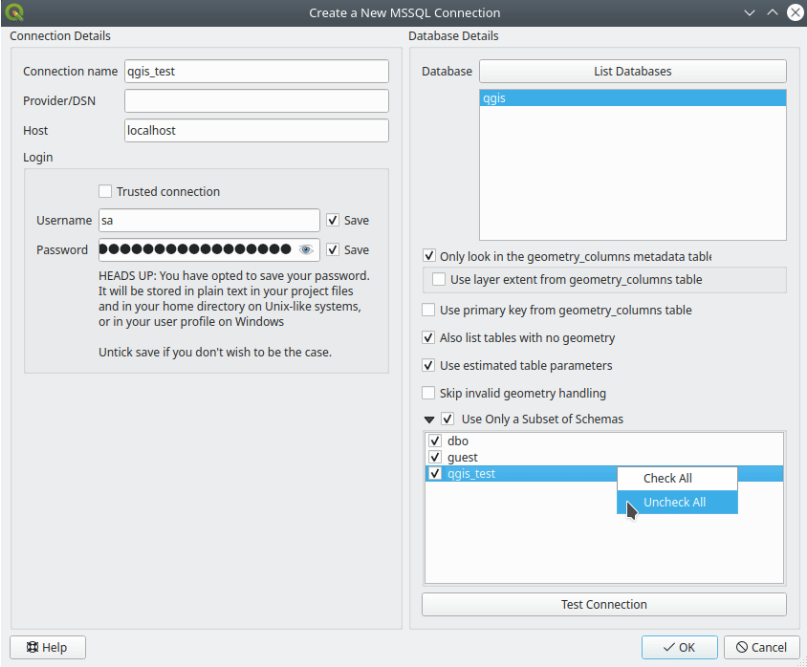The width and height of the screenshot is (807, 667).
Task: Uncheck the dbo schema
Action: 435,440
